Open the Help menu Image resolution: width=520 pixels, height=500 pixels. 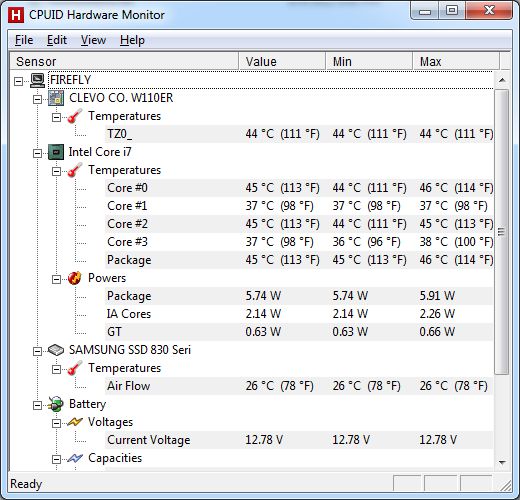point(132,40)
